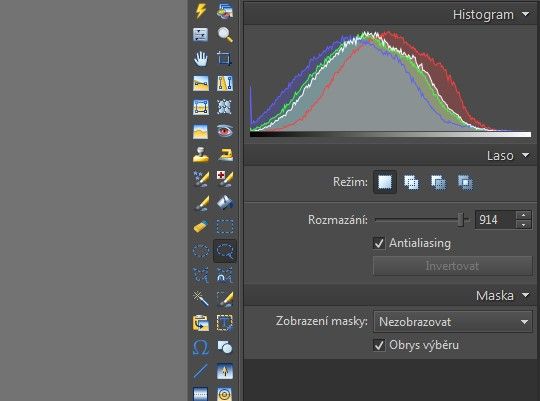Select the first normal Režim selection mode

(x=385, y=182)
